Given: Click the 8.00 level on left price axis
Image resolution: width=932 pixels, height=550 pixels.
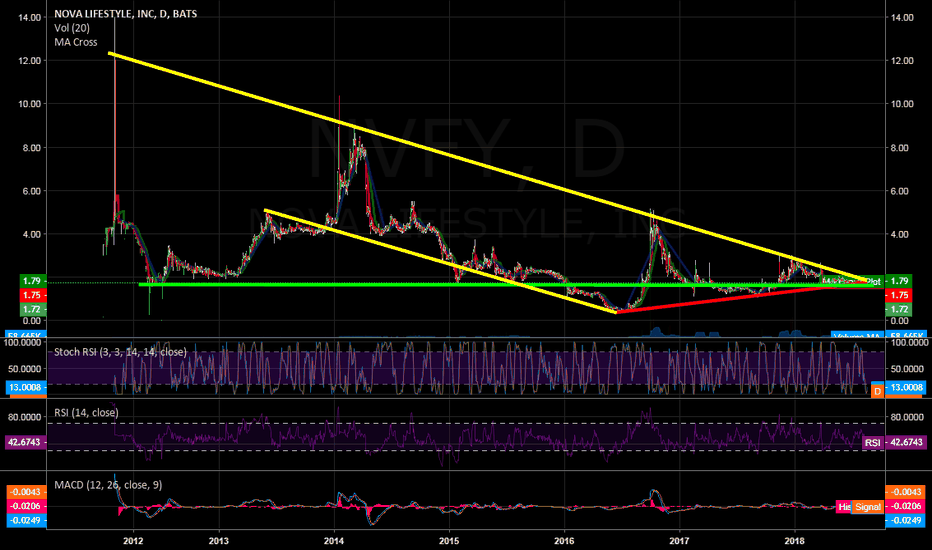Looking at the screenshot, I should pos(32,147).
